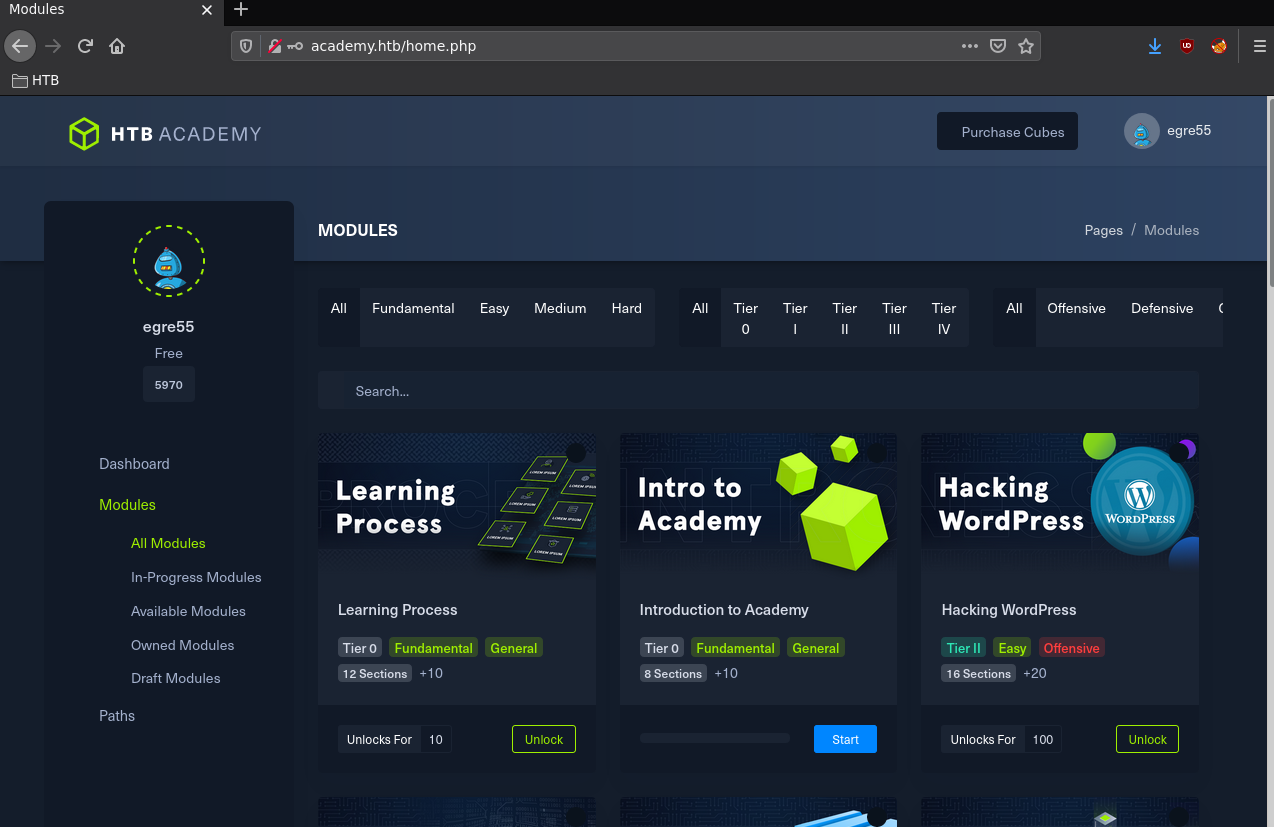
Task: Click the 16 Sections badge
Action: [979, 674]
